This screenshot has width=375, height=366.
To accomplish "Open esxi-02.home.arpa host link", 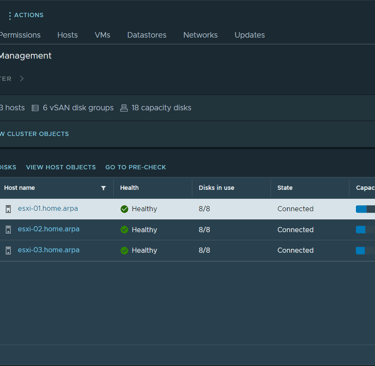I will (49, 229).
